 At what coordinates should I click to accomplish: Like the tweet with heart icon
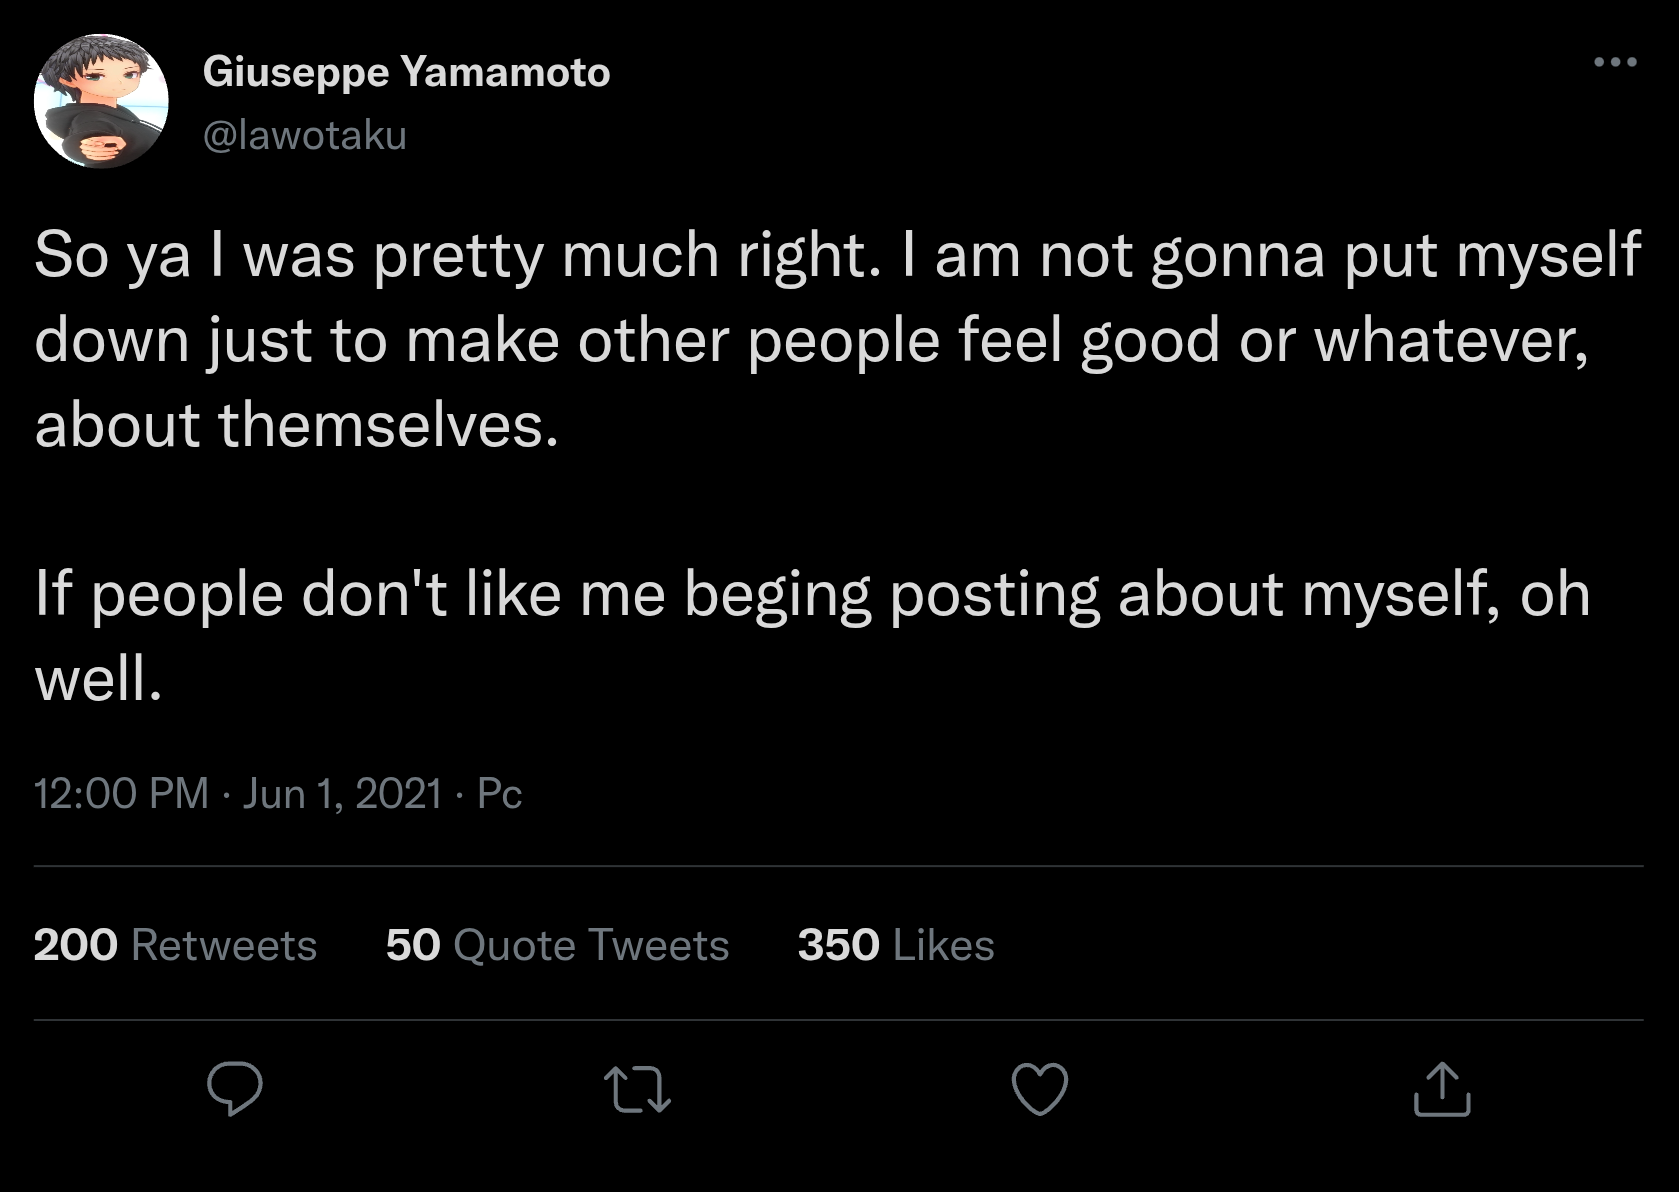(1040, 1089)
